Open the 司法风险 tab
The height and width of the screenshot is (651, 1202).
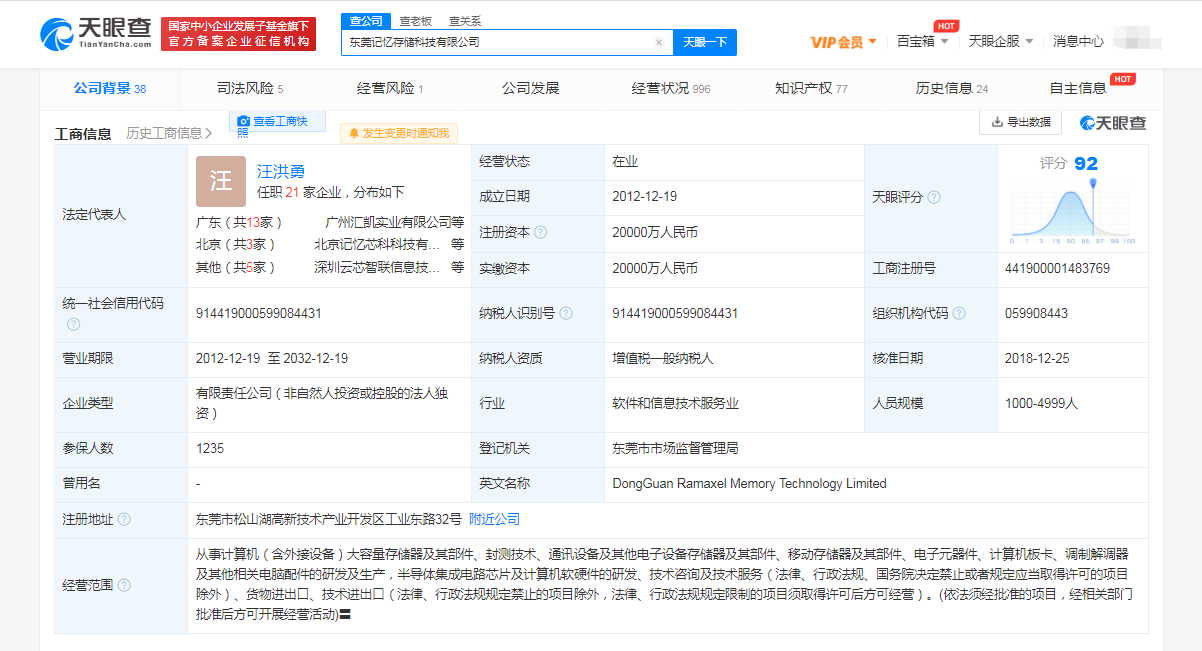click(x=250, y=88)
